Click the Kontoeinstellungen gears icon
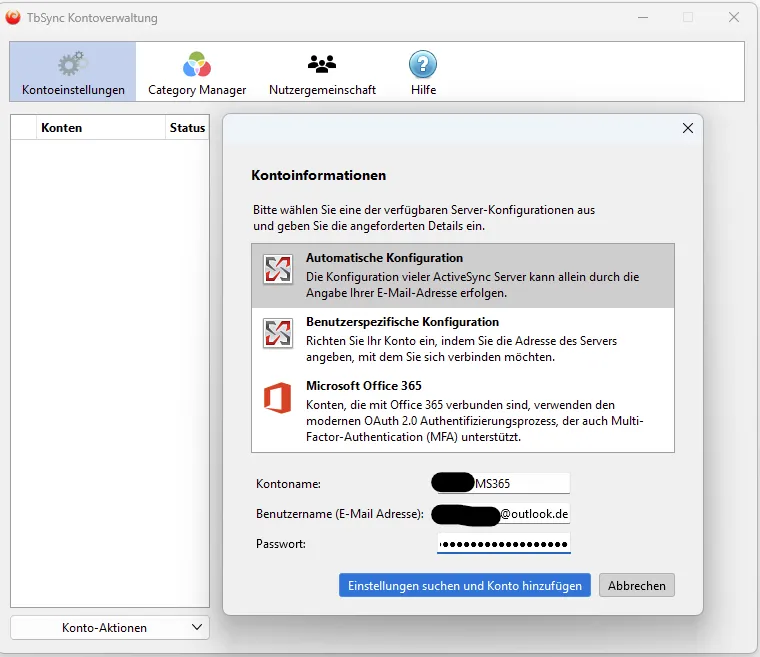 click(72, 64)
